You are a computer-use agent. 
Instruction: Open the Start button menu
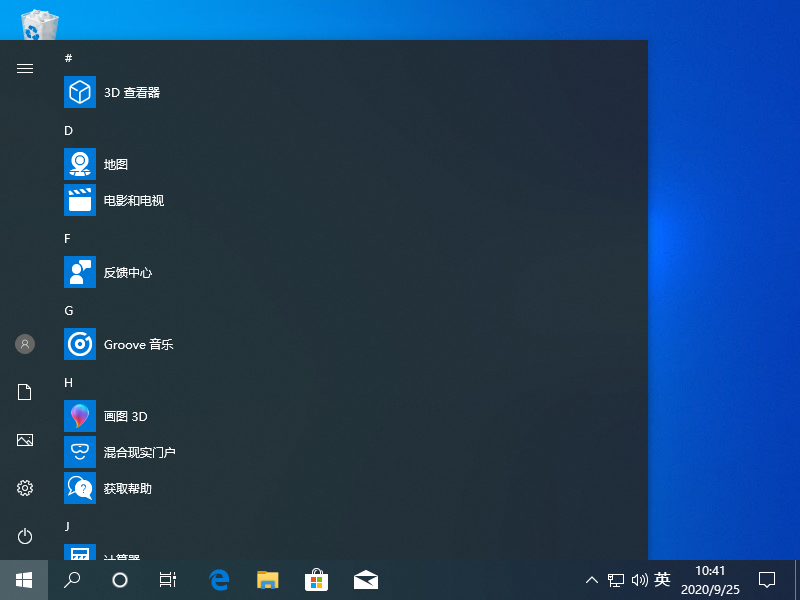click(x=24, y=580)
